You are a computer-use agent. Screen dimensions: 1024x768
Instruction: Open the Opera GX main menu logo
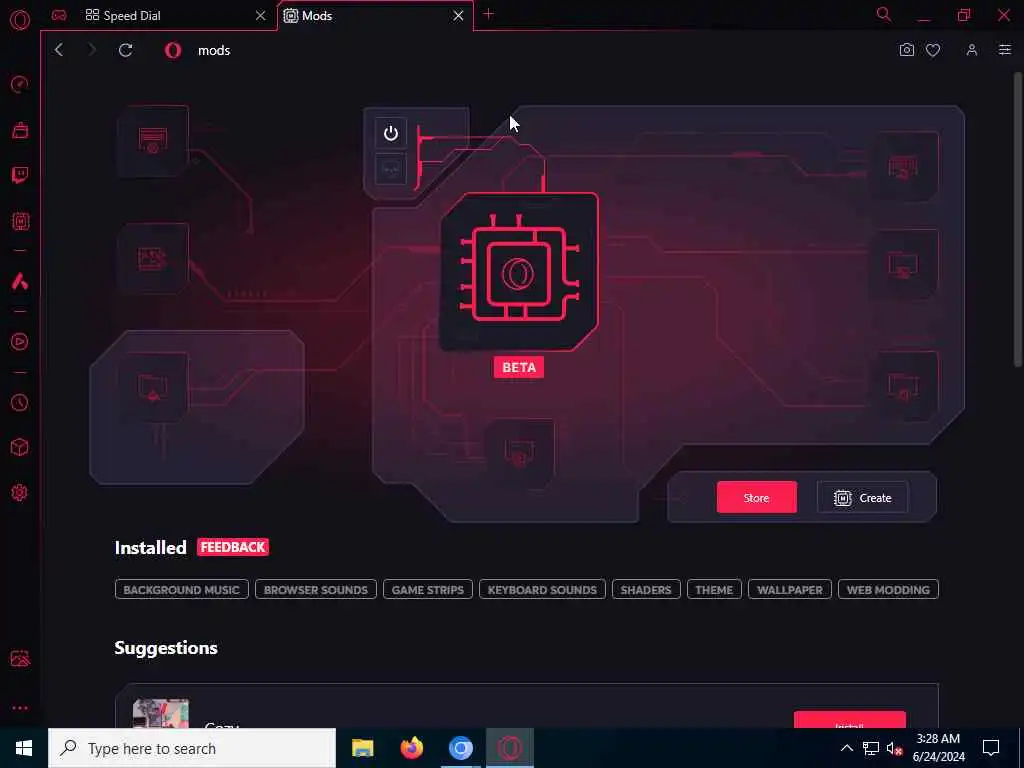tap(20, 20)
